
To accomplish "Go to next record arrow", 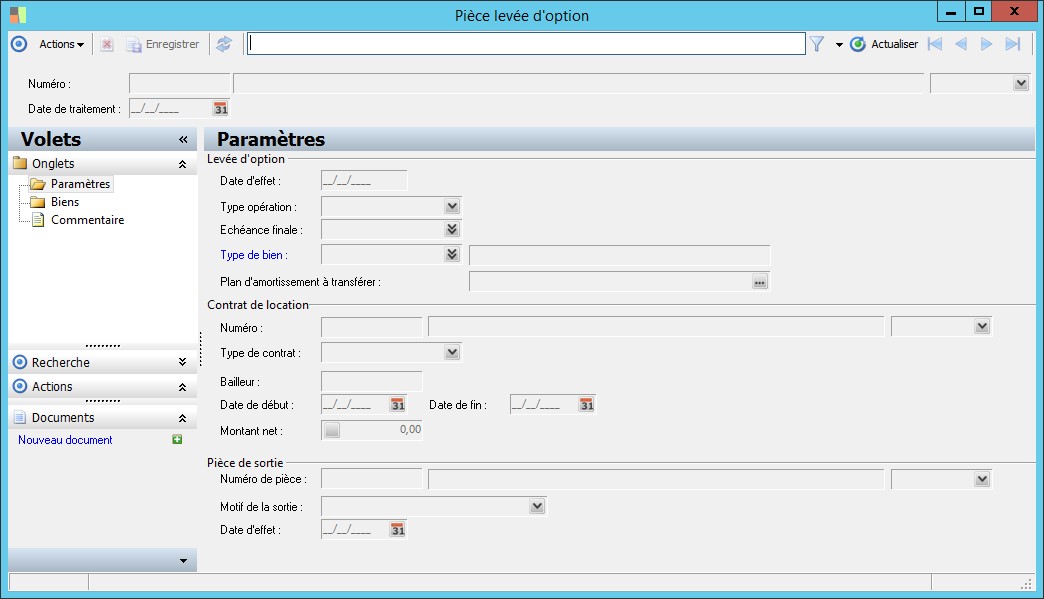I will [x=987, y=44].
